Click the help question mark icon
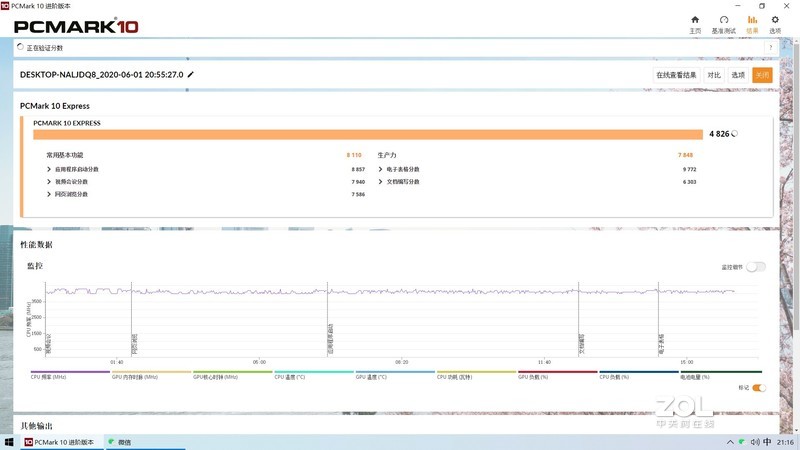The height and width of the screenshot is (450, 800). tap(771, 47)
